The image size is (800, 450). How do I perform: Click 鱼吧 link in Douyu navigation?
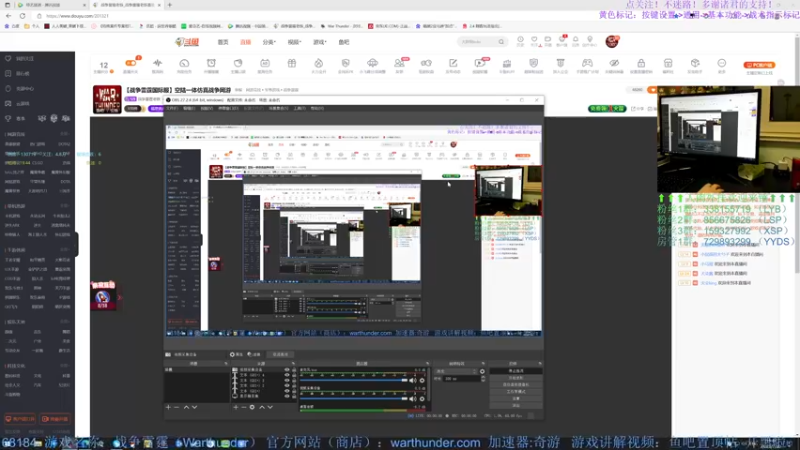[x=344, y=42]
